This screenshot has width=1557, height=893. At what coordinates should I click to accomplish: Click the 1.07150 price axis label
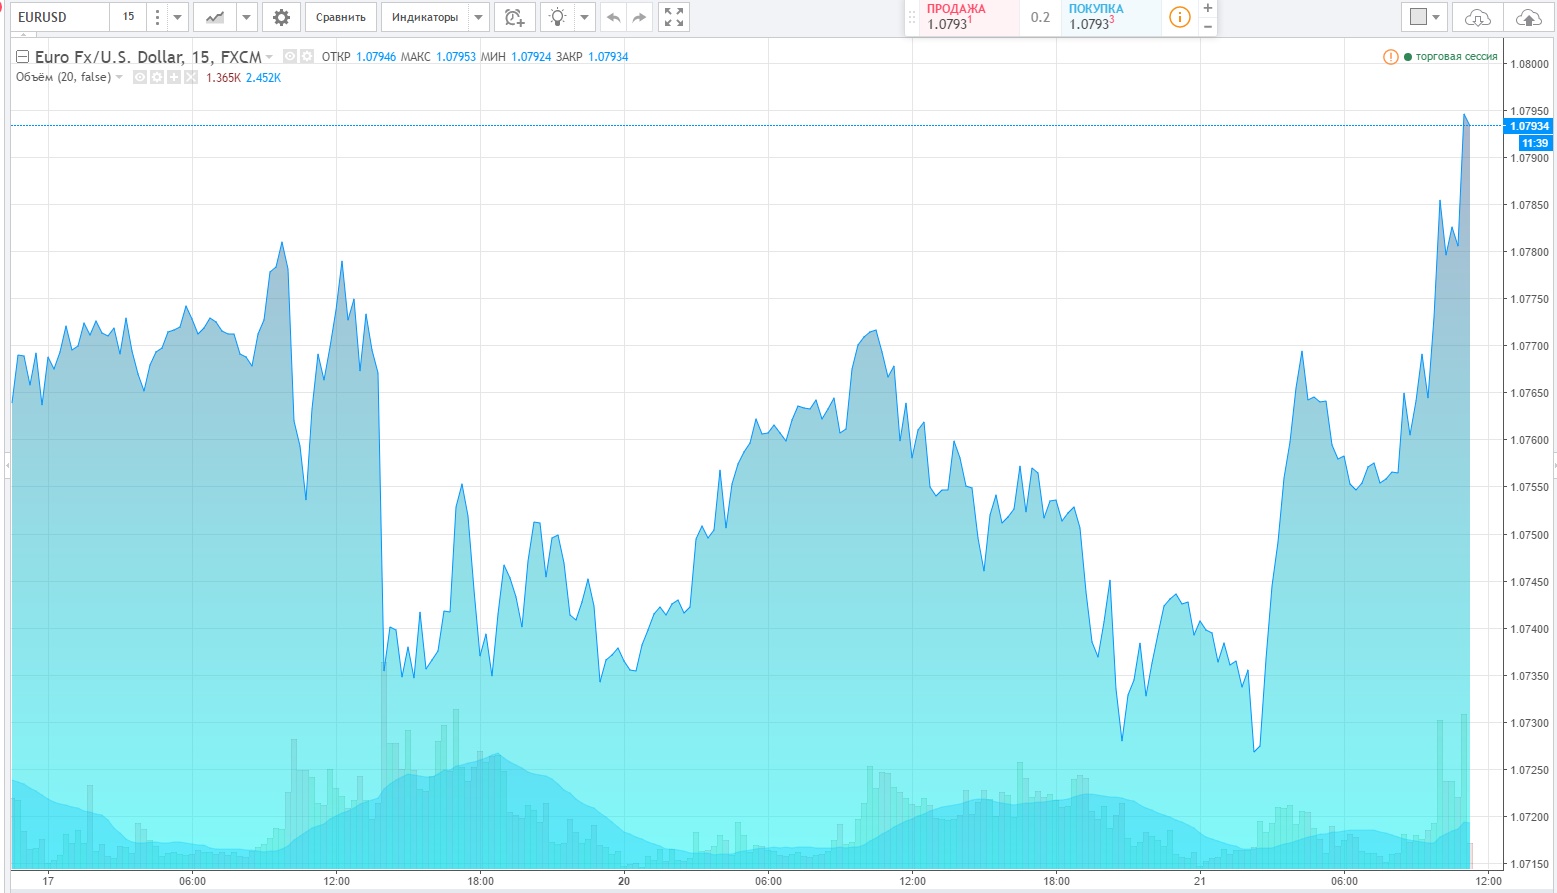click(1529, 864)
